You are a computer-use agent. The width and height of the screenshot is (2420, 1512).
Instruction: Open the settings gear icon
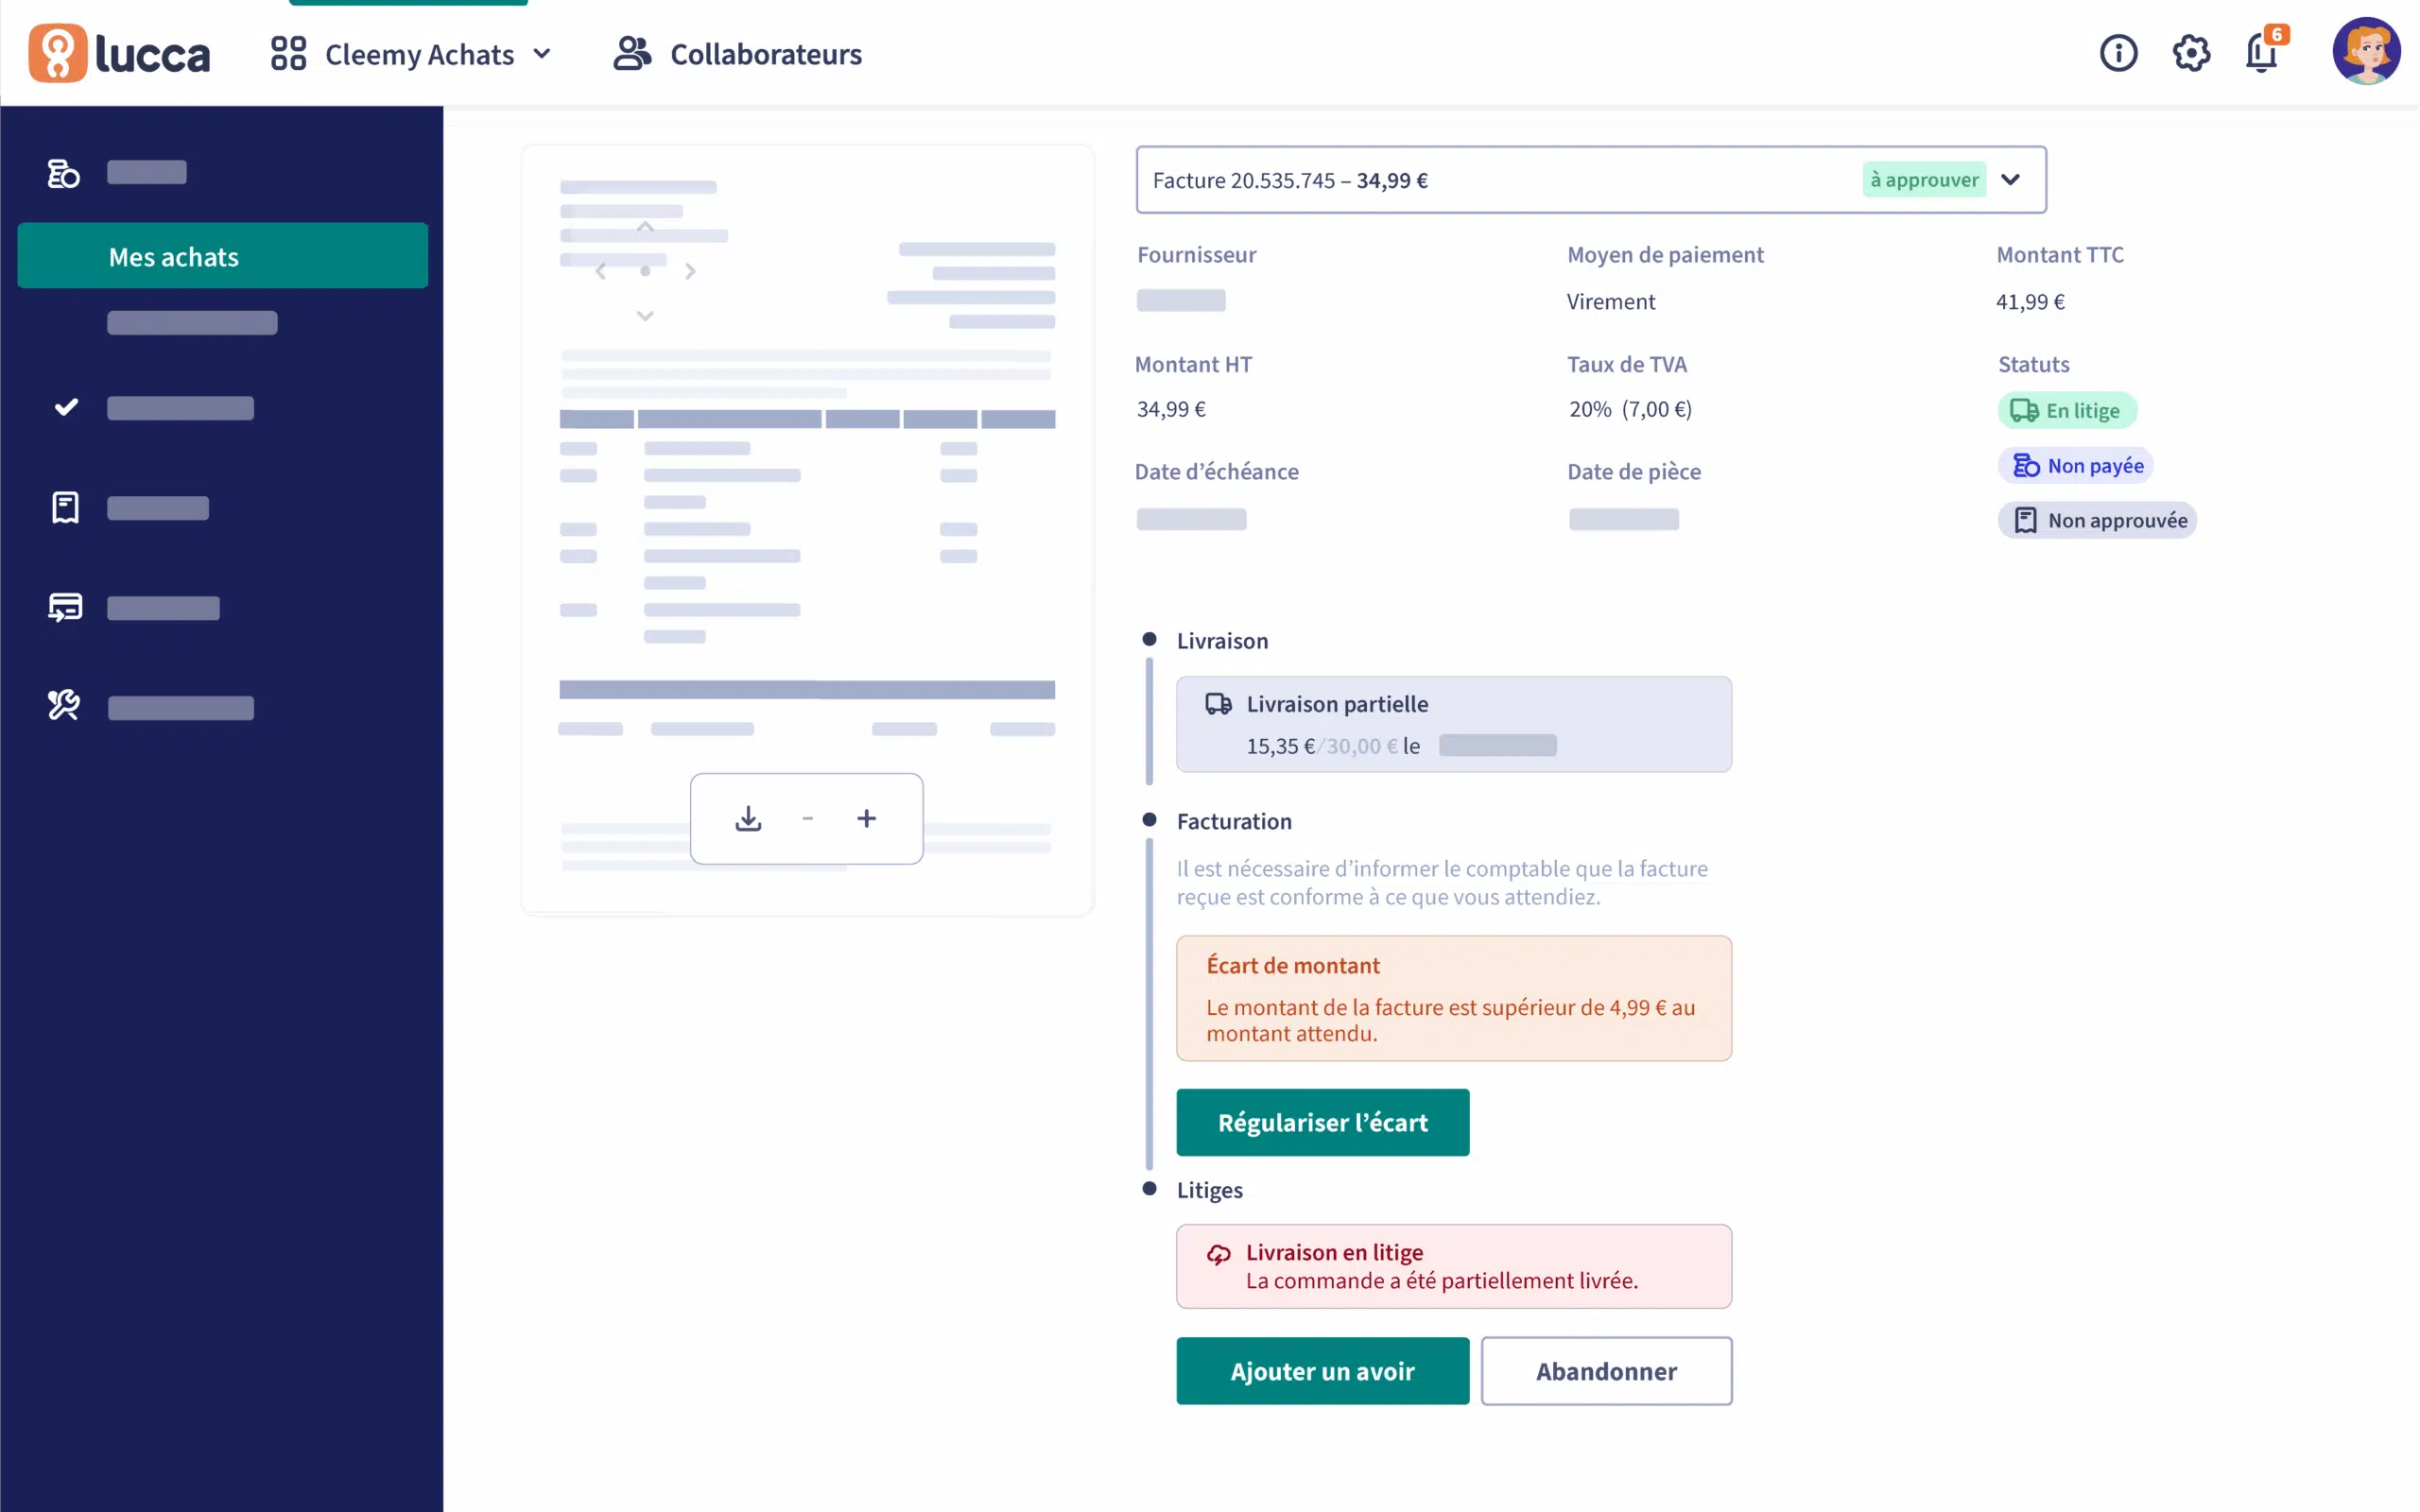tap(2190, 53)
